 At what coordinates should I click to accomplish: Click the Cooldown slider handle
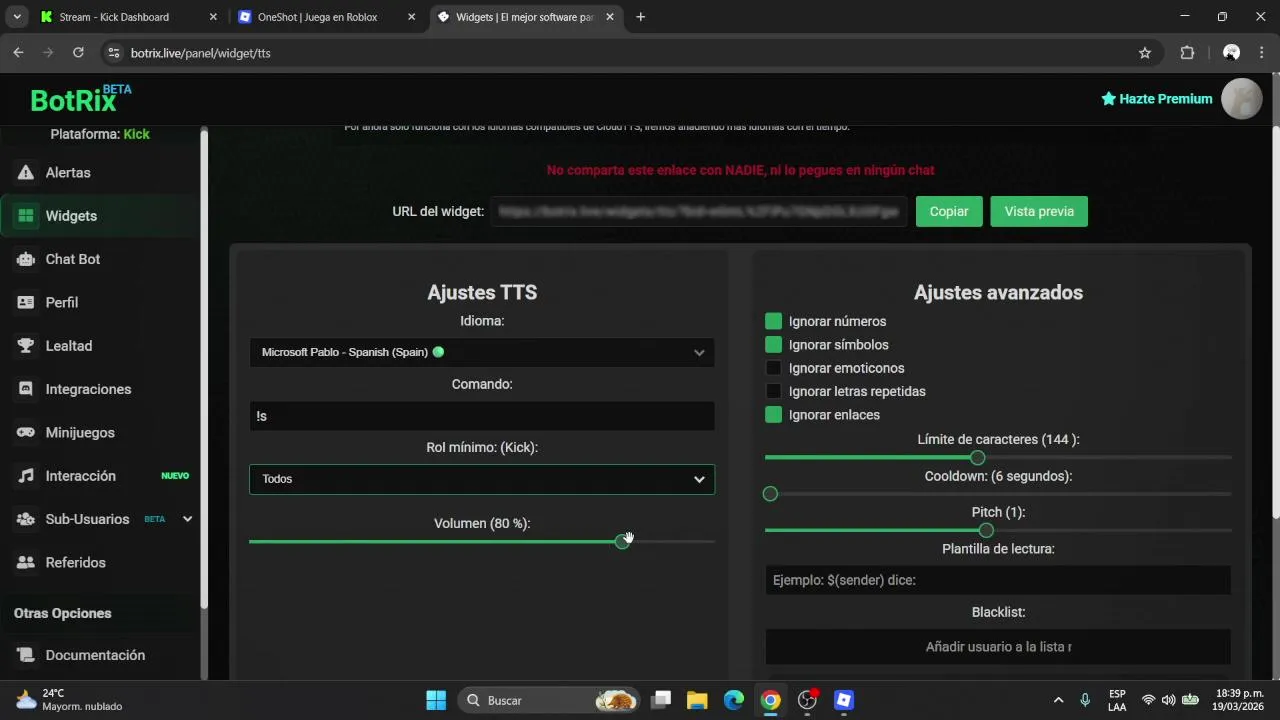click(x=770, y=494)
